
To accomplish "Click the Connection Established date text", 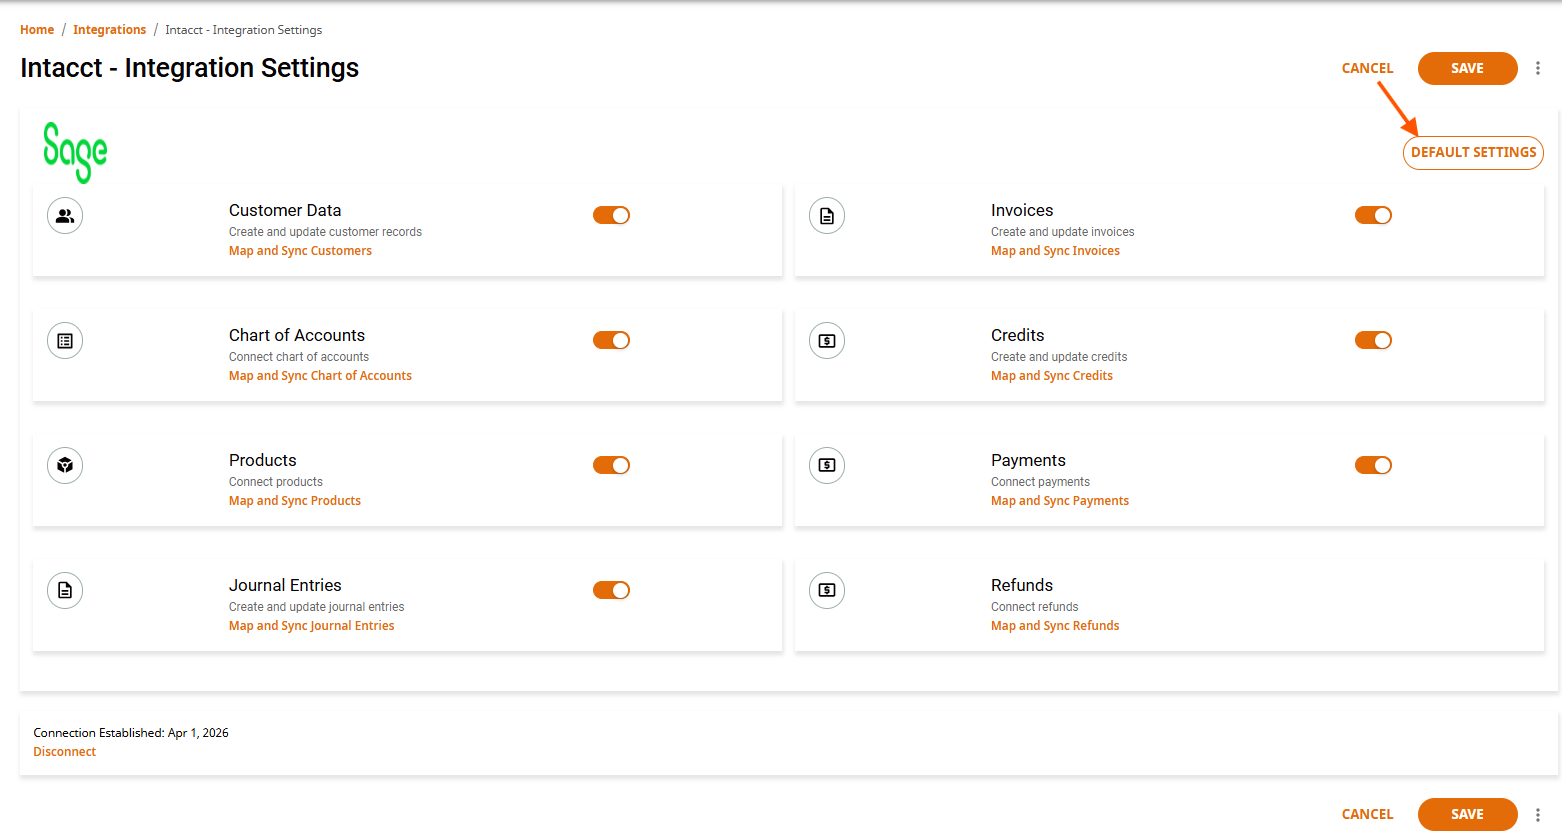I will (x=131, y=733).
